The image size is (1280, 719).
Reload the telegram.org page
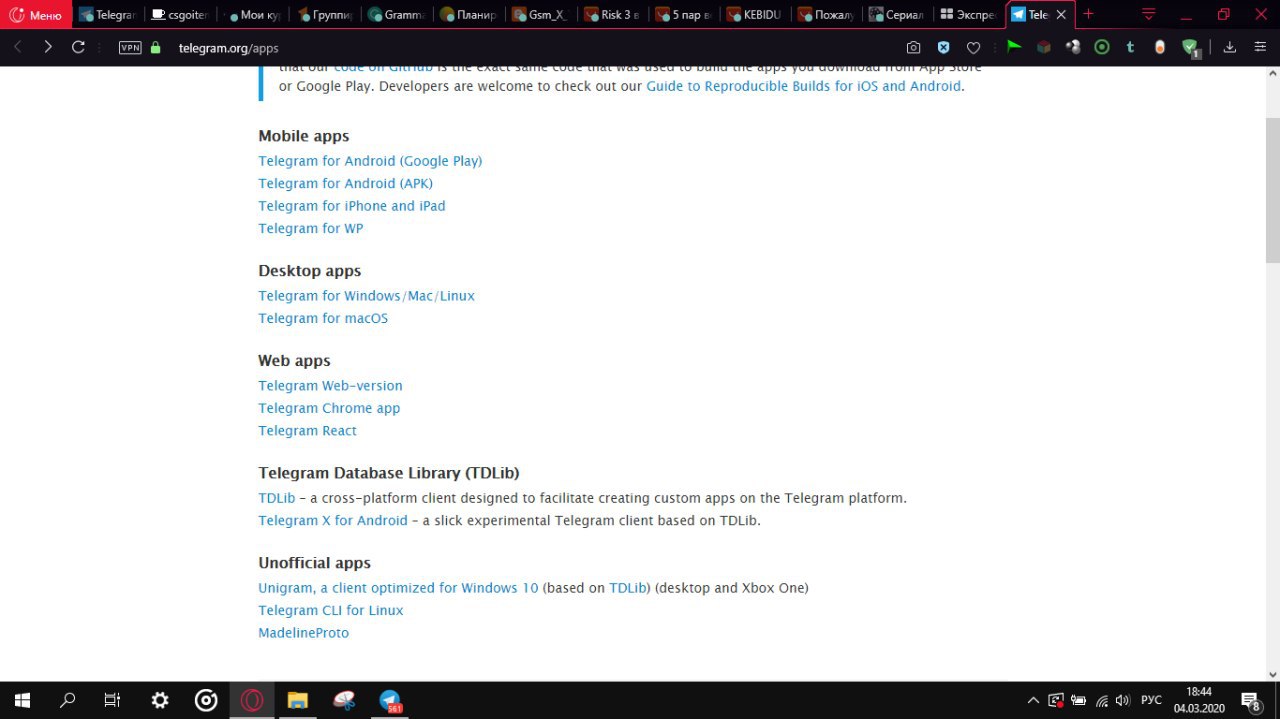(x=78, y=47)
